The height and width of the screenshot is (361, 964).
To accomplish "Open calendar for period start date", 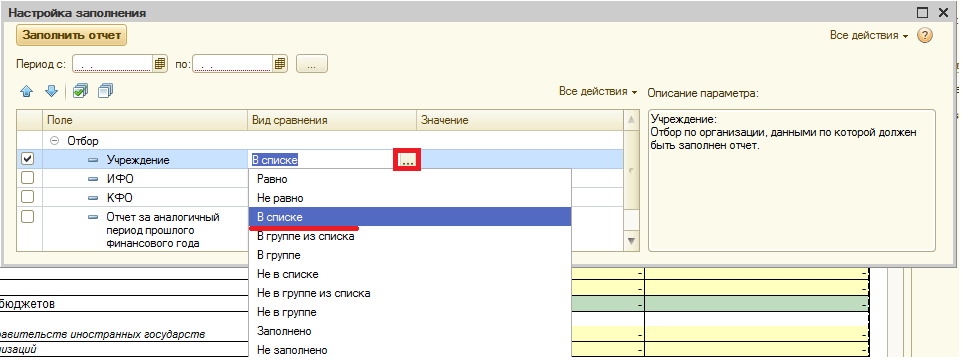I will [x=160, y=63].
